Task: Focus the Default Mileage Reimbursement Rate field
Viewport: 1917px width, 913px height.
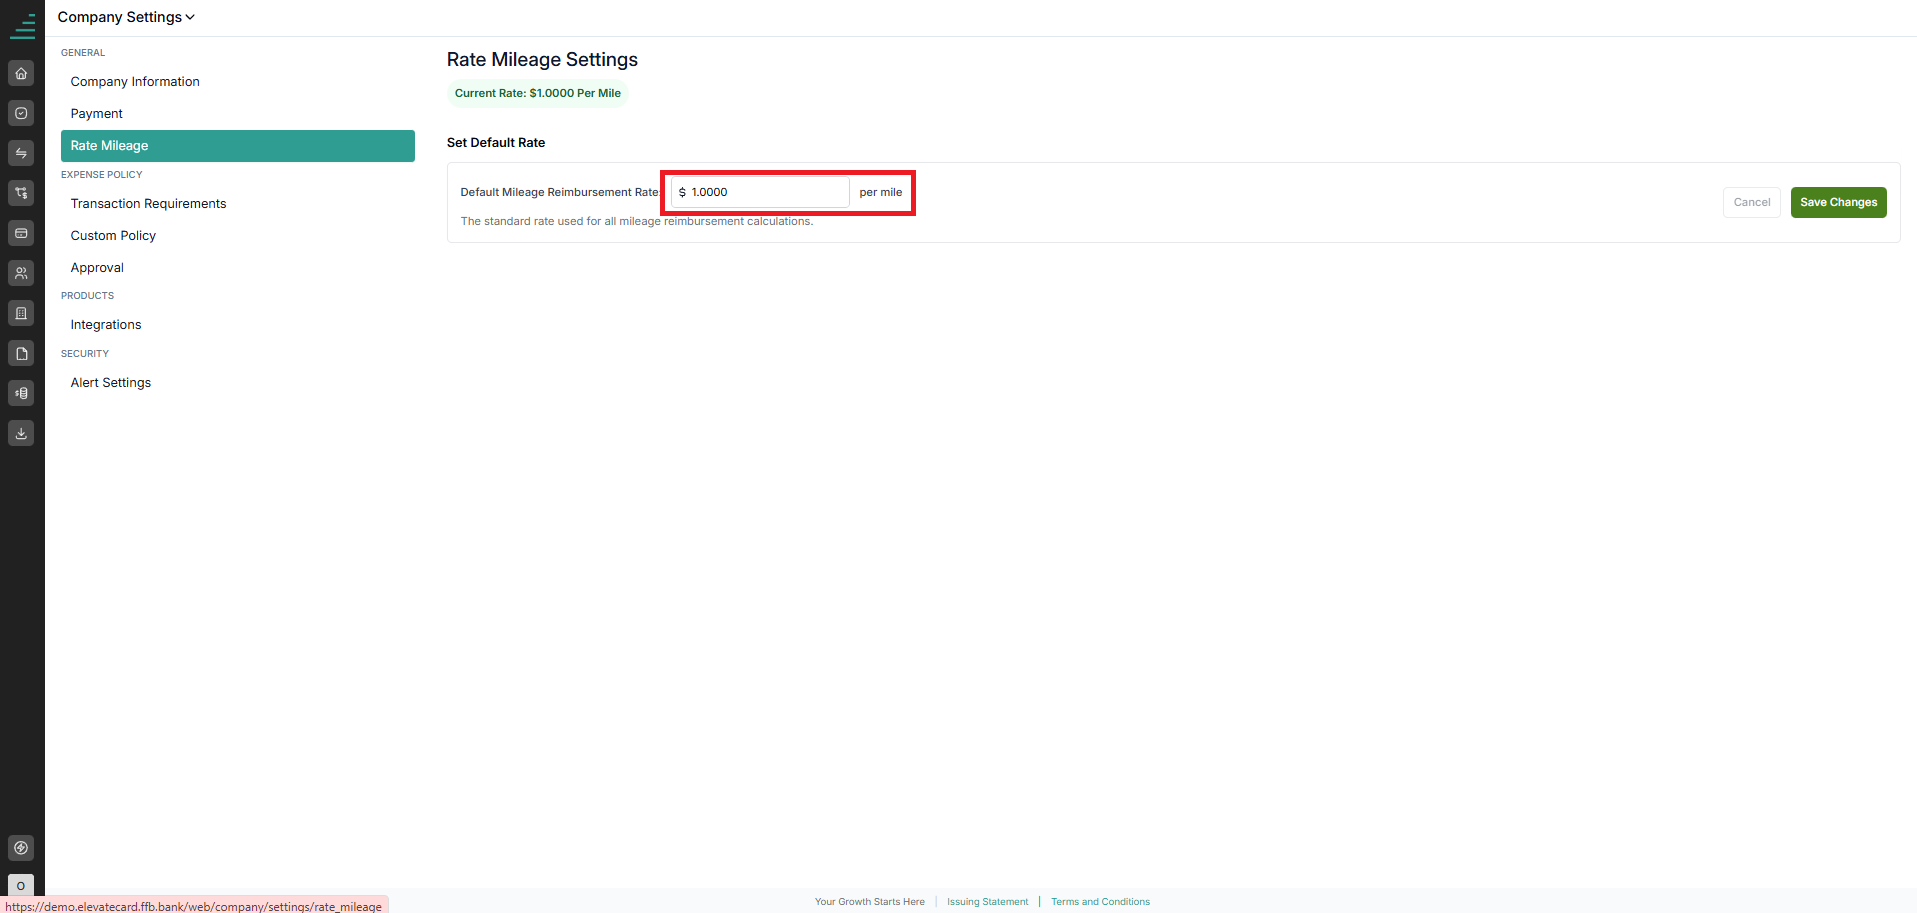Action: click(760, 192)
